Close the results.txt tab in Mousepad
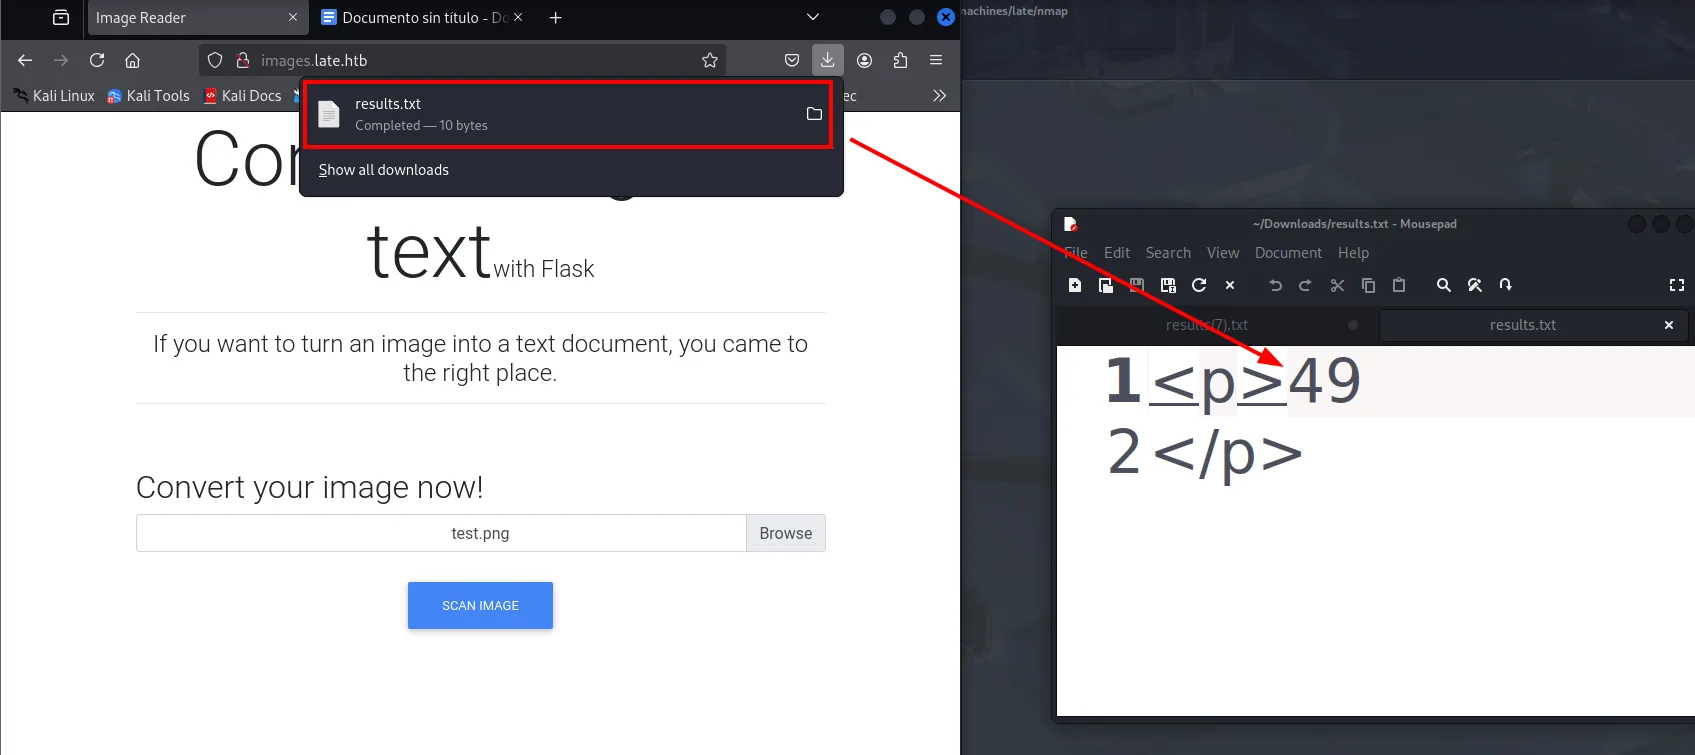This screenshot has width=1695, height=755. [1668, 325]
